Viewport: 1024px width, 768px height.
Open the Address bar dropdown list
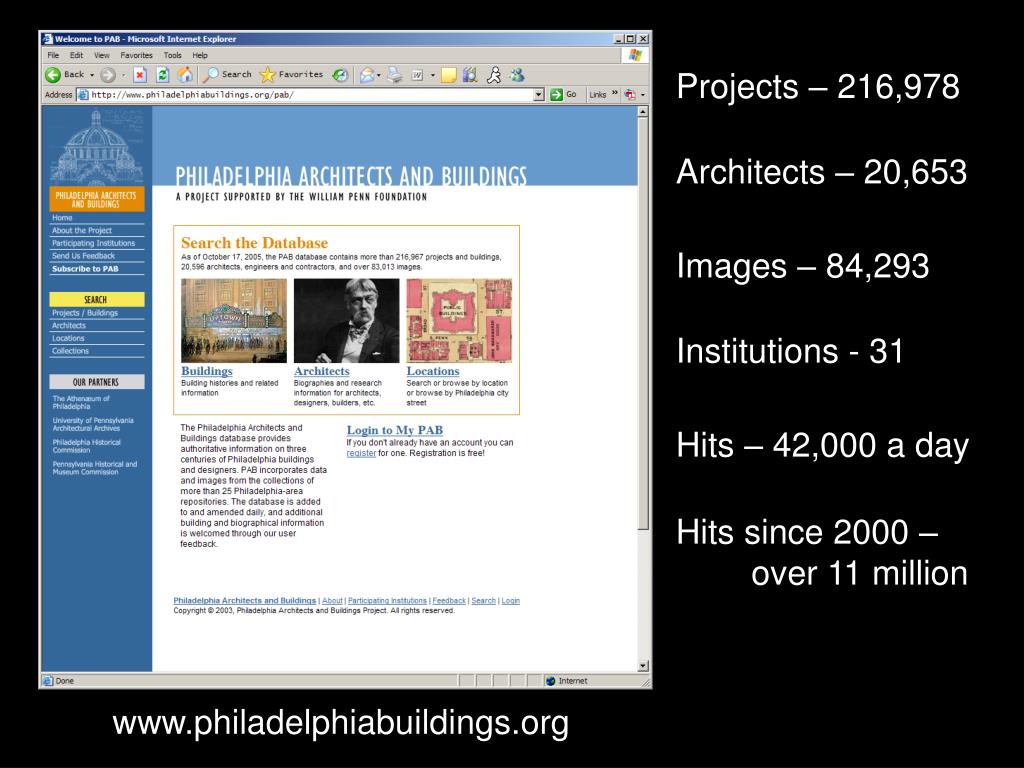539,95
